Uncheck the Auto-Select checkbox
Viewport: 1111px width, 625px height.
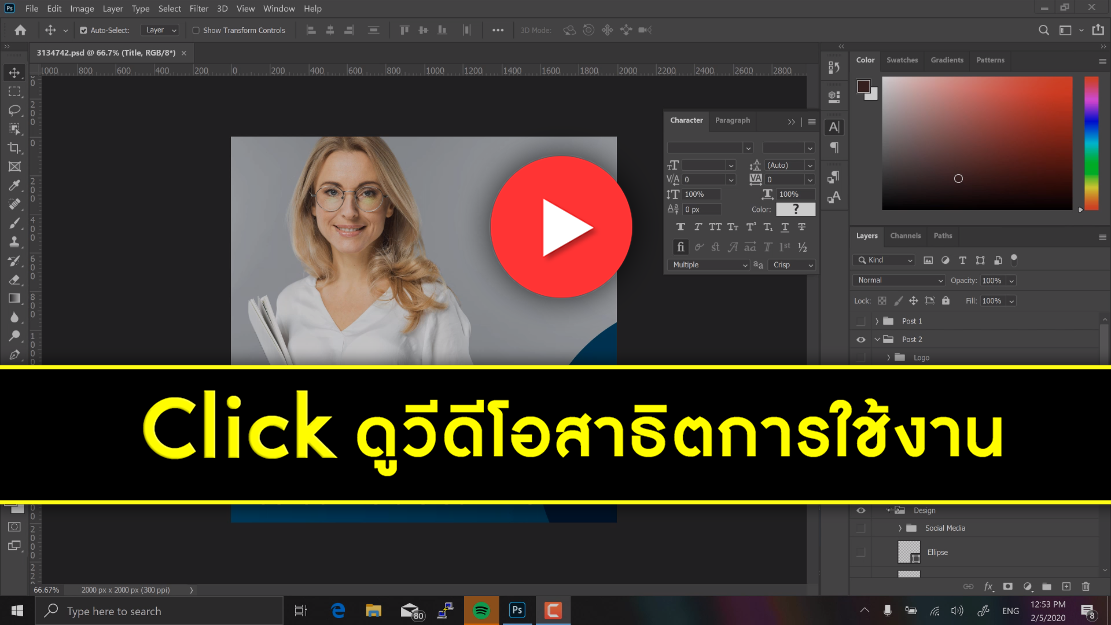point(83,30)
